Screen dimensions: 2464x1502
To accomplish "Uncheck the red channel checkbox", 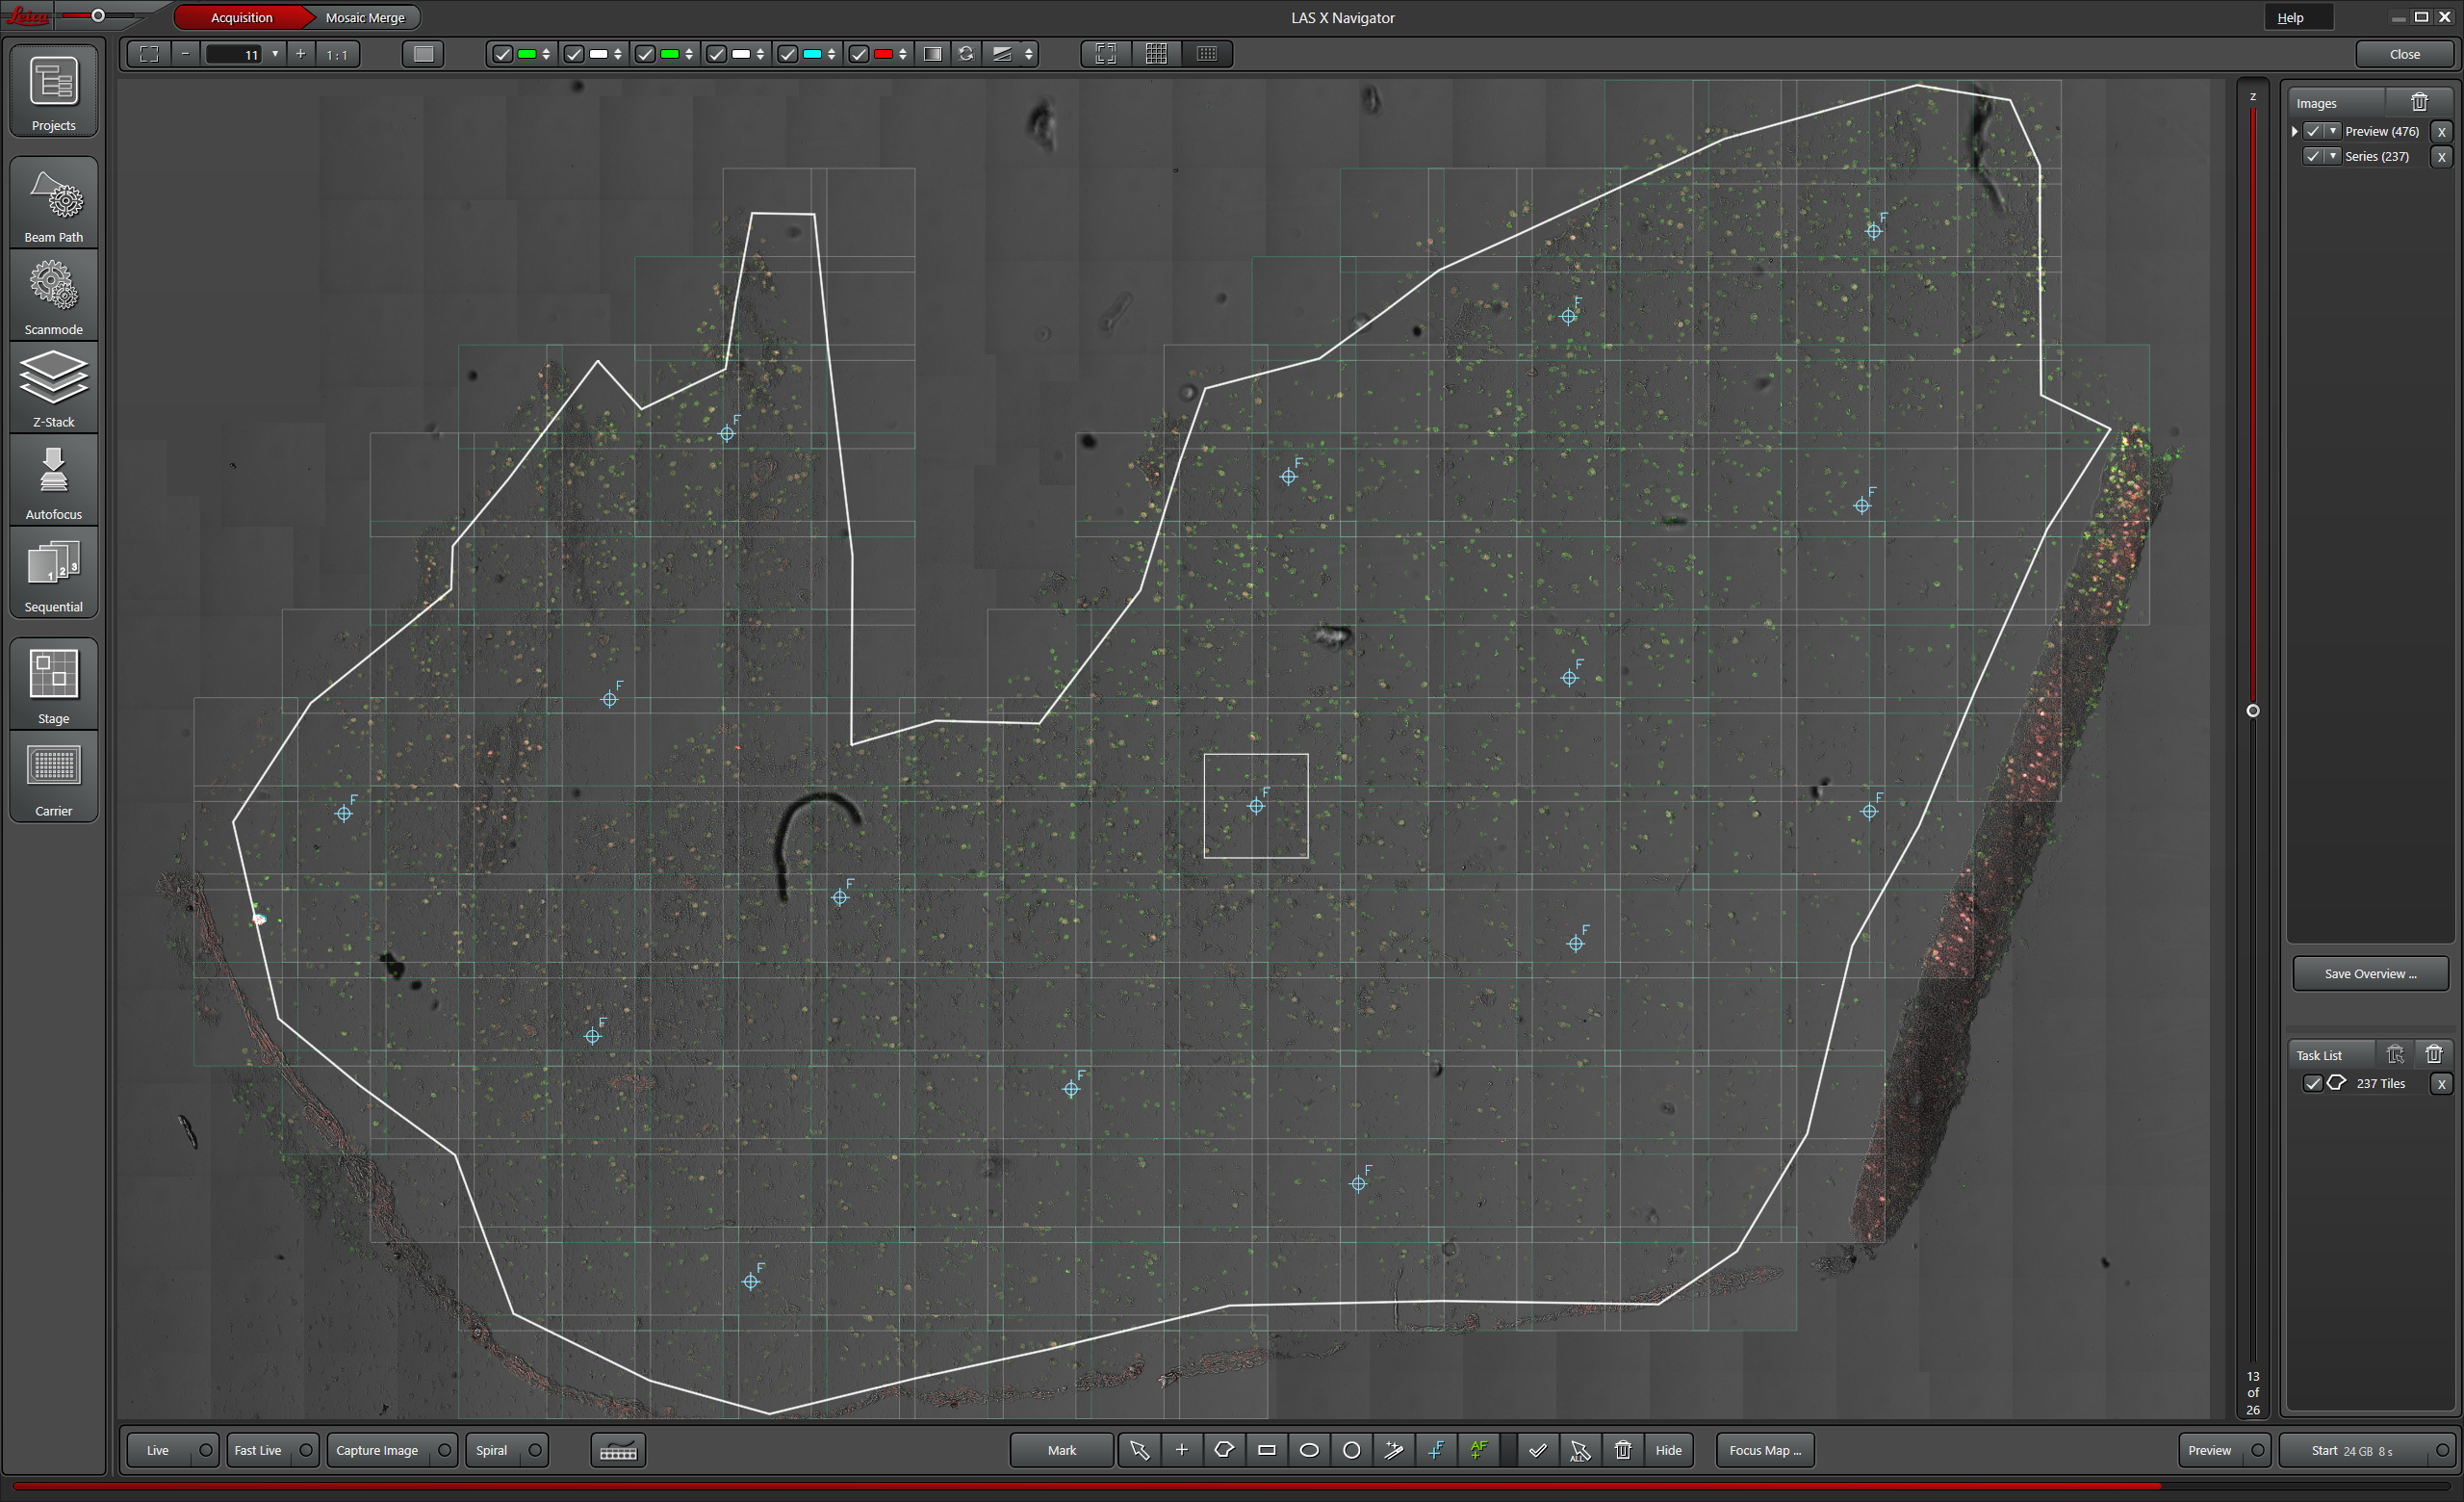I will pos(859,54).
